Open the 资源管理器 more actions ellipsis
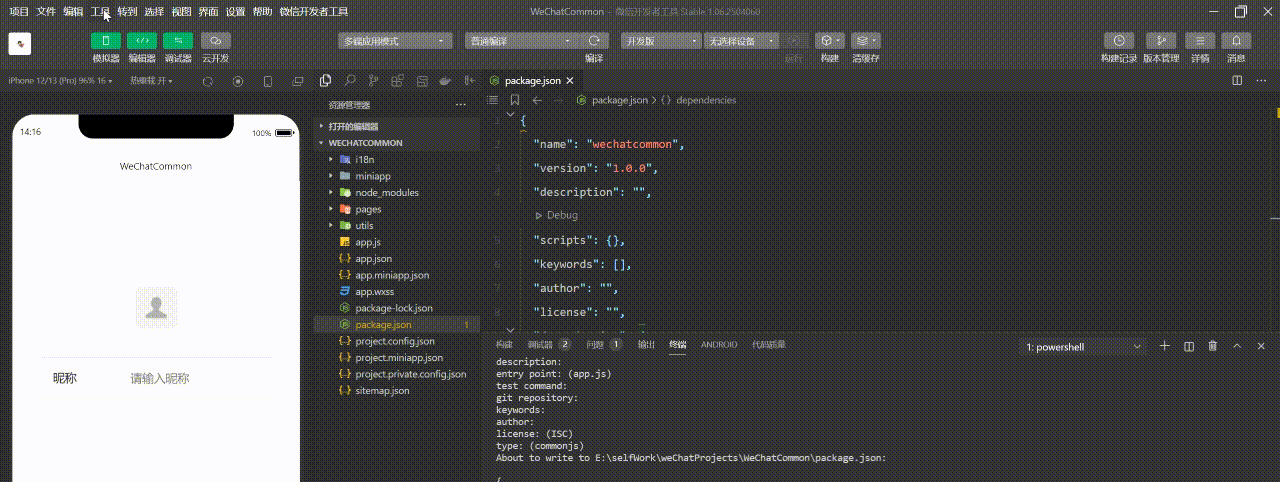Viewport: 1280px width, 482px height. click(461, 104)
